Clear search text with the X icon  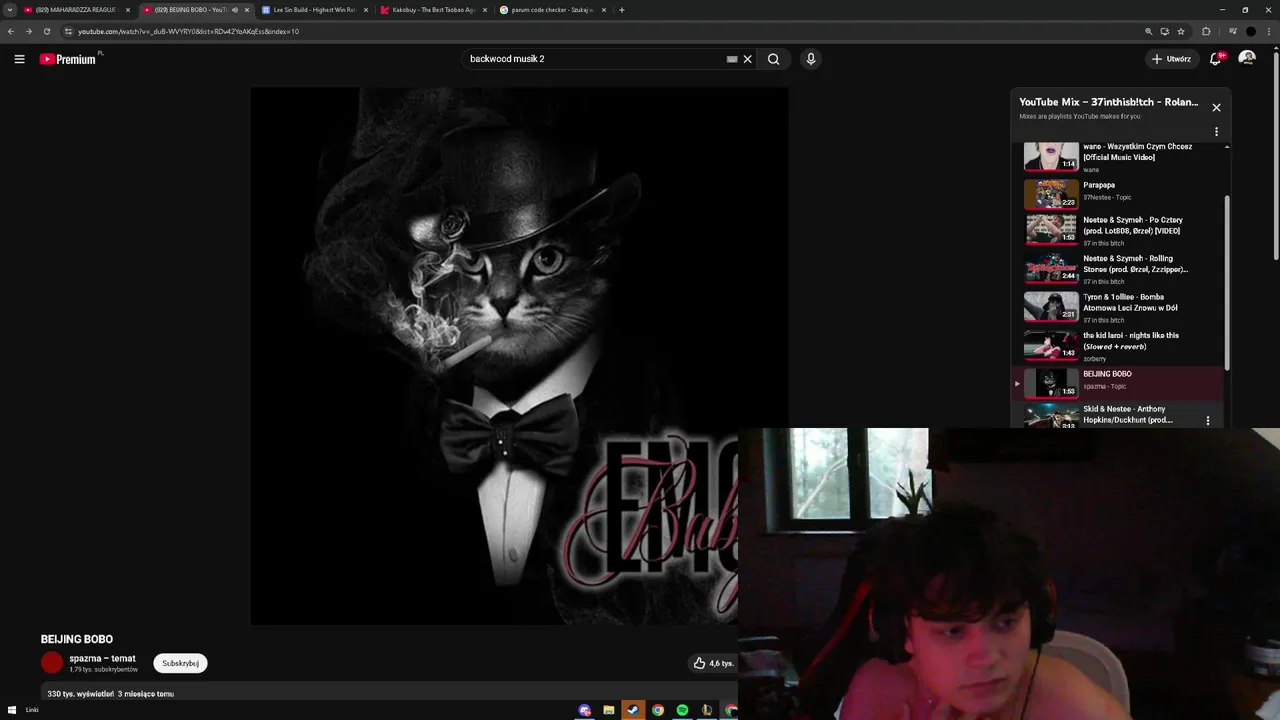coord(747,59)
